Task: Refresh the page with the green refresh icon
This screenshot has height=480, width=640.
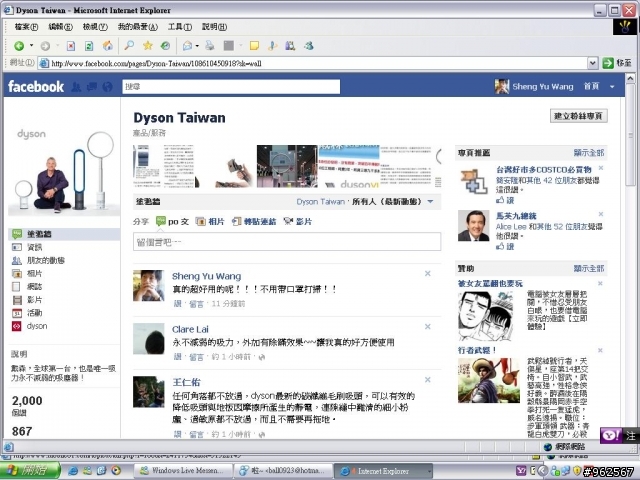Action: [89, 46]
